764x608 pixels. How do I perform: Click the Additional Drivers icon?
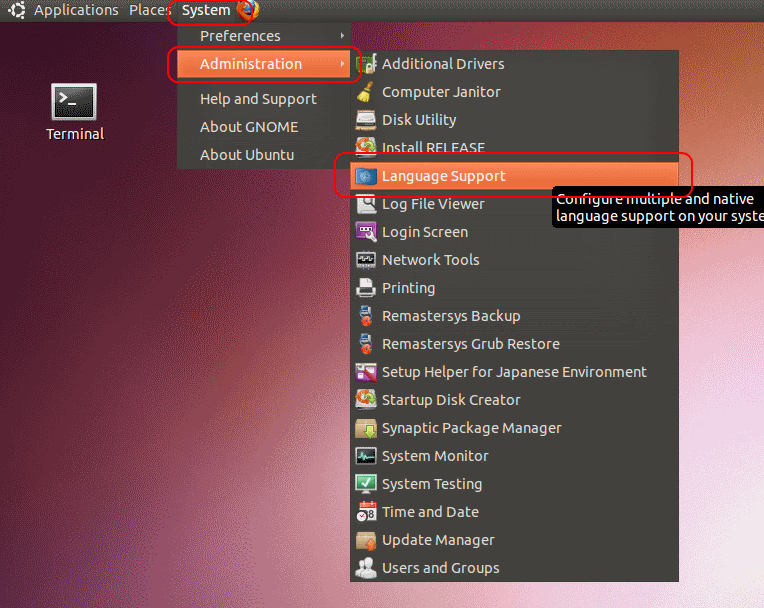click(366, 64)
